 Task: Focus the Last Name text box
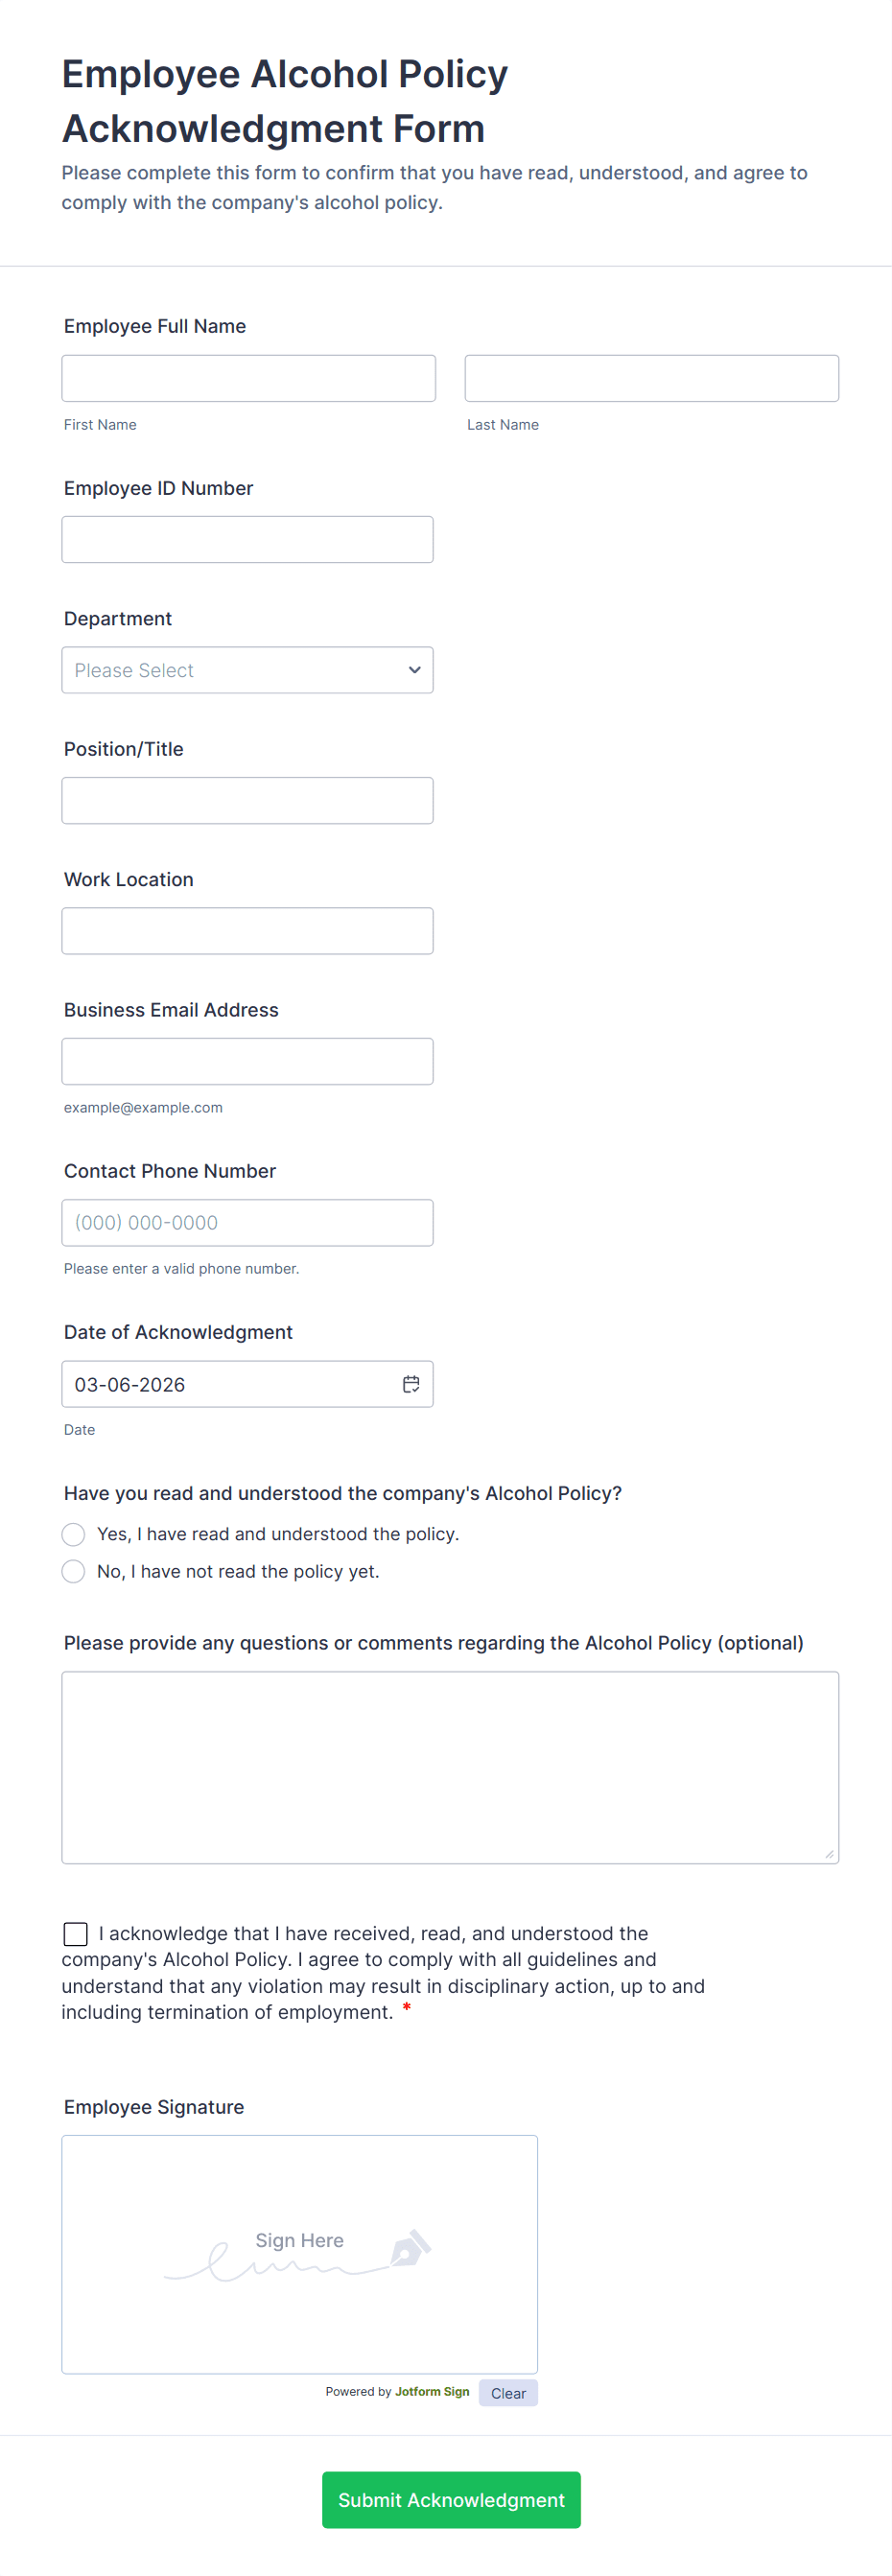651,378
